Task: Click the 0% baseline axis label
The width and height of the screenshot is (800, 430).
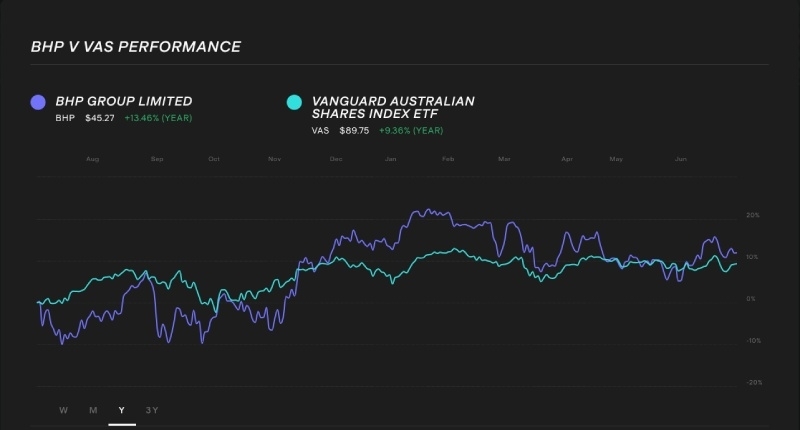Action: (x=751, y=299)
